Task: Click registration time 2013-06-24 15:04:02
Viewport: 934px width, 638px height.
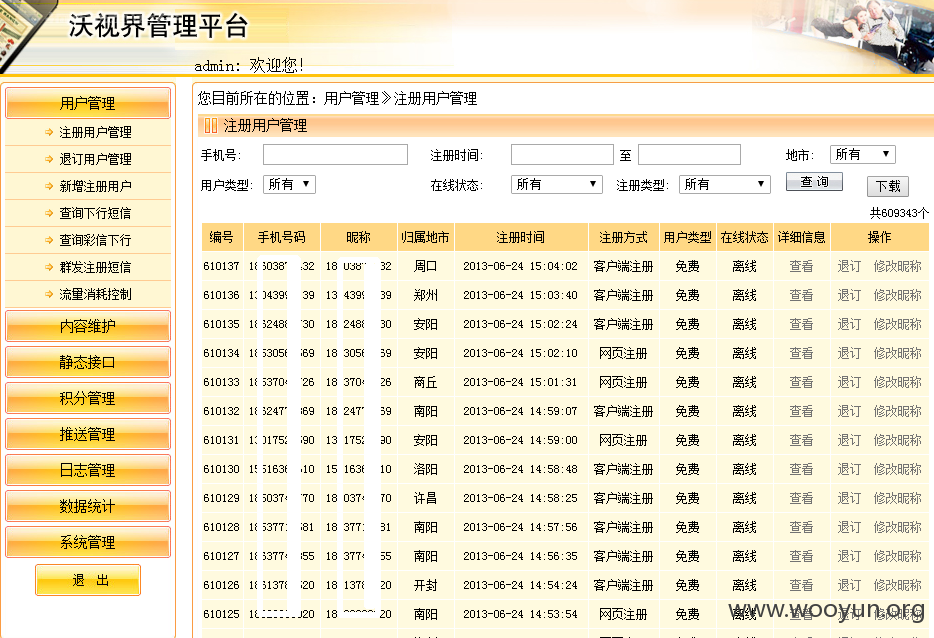Action: click(x=521, y=266)
